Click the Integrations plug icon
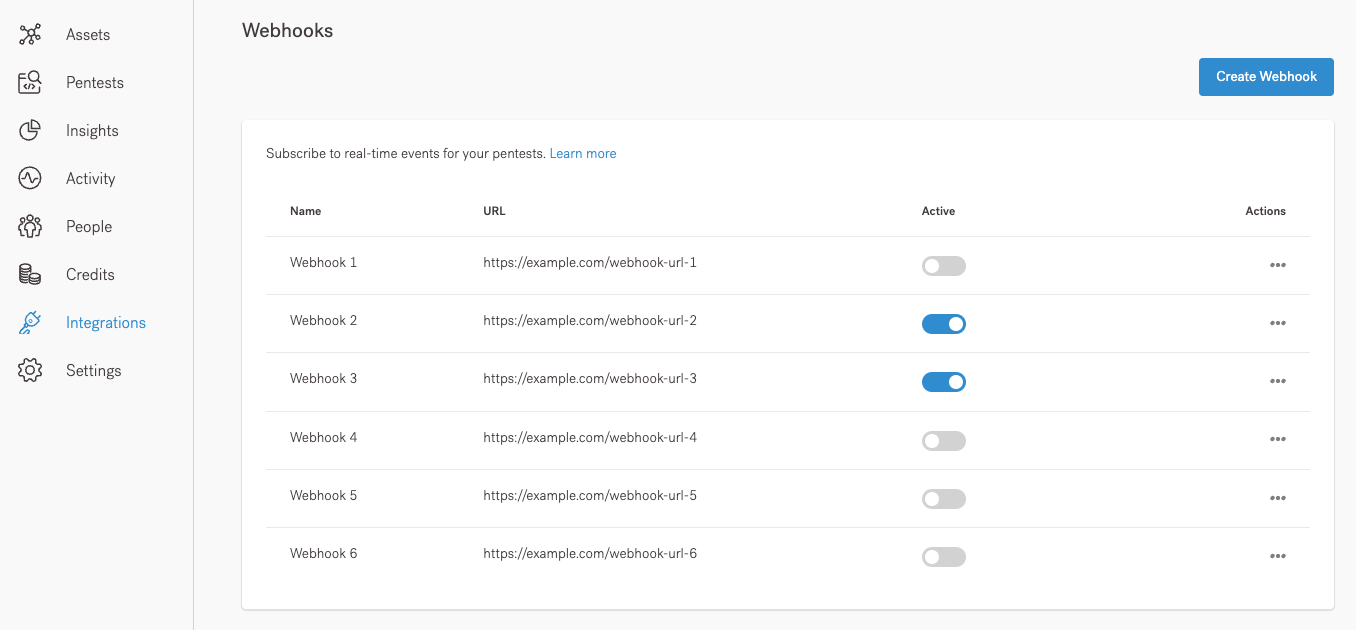The height and width of the screenshot is (630, 1356). click(x=30, y=323)
